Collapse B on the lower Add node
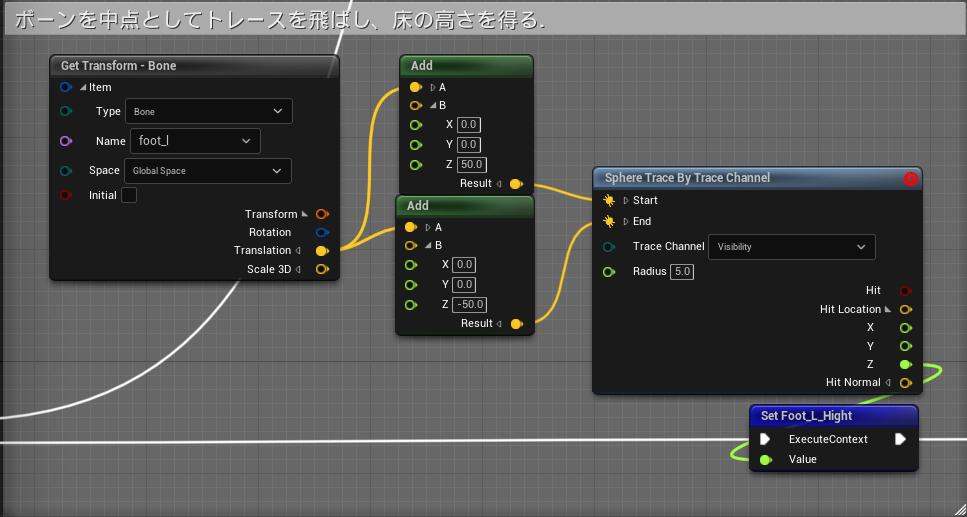This screenshot has width=967, height=517. click(x=428, y=246)
